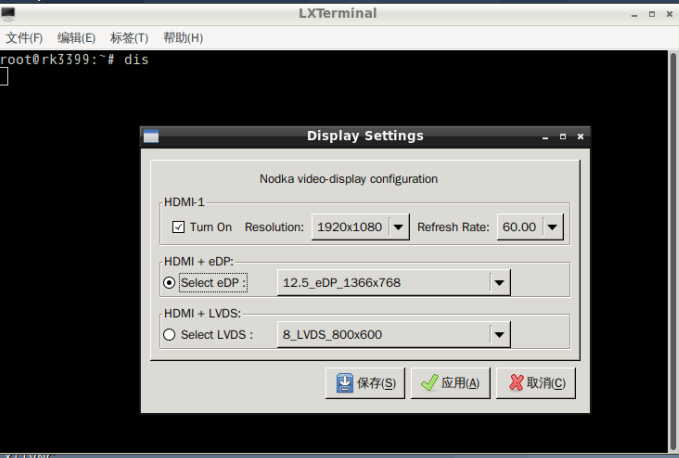
Task: Maximize the Display Settings dialog
Action: [x=563, y=137]
